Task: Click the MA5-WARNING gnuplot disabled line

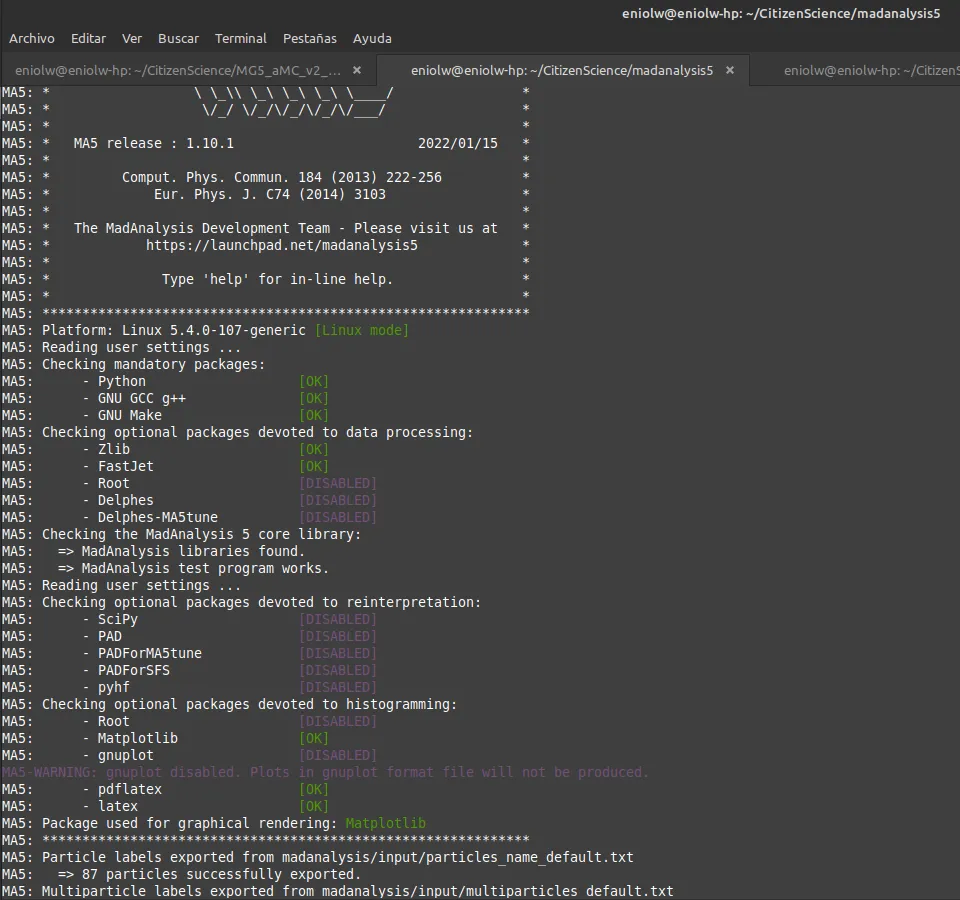Action: pyautogui.click(x=325, y=773)
